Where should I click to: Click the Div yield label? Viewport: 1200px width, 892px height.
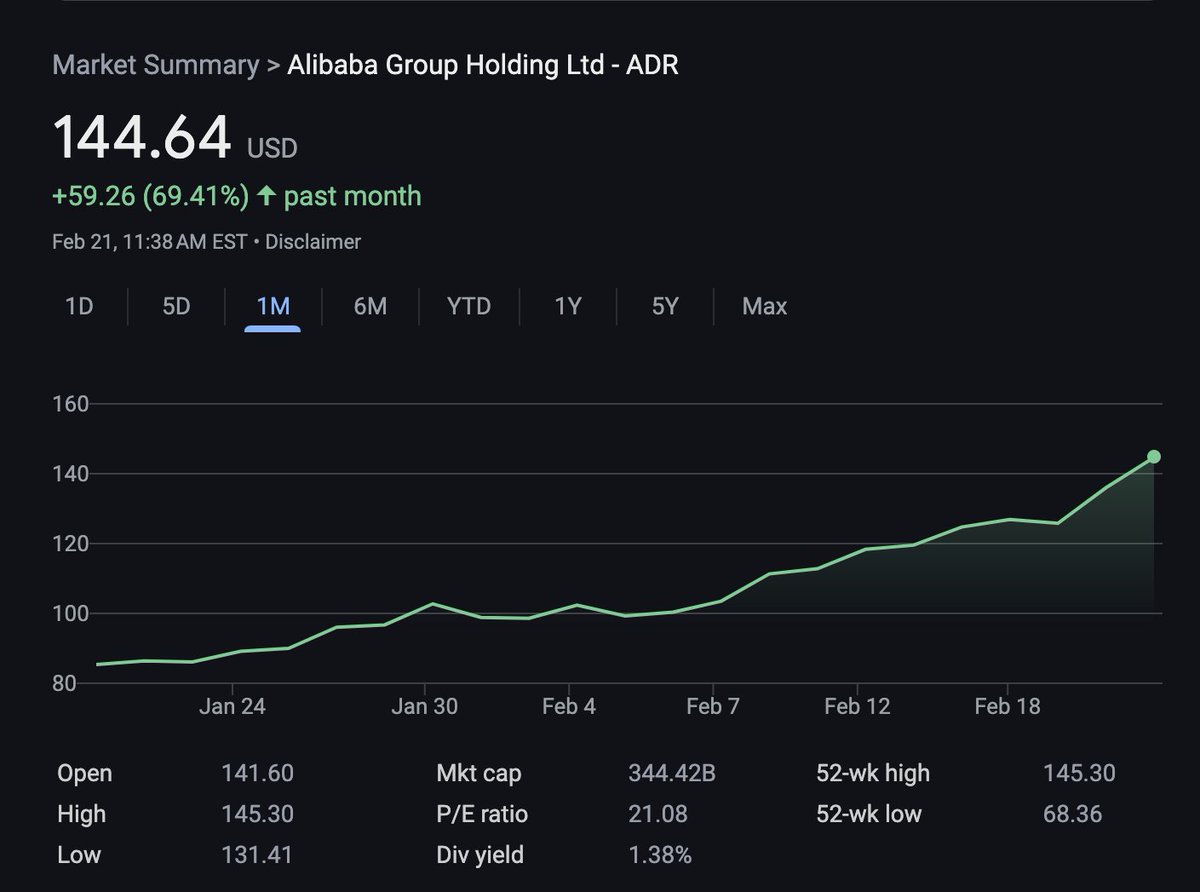click(480, 855)
